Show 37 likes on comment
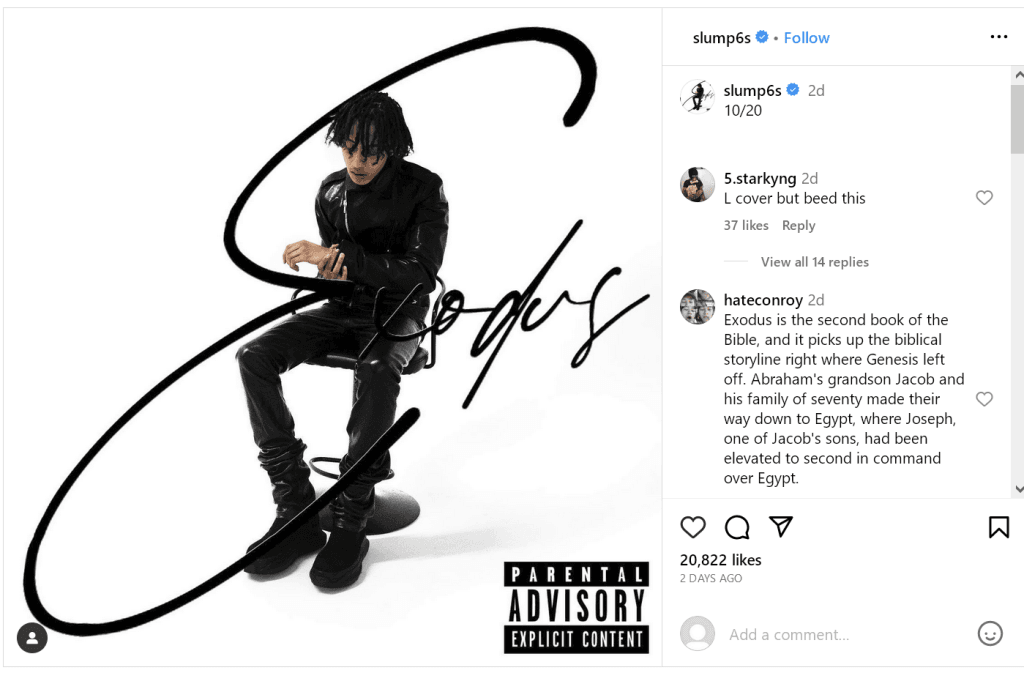 (746, 225)
